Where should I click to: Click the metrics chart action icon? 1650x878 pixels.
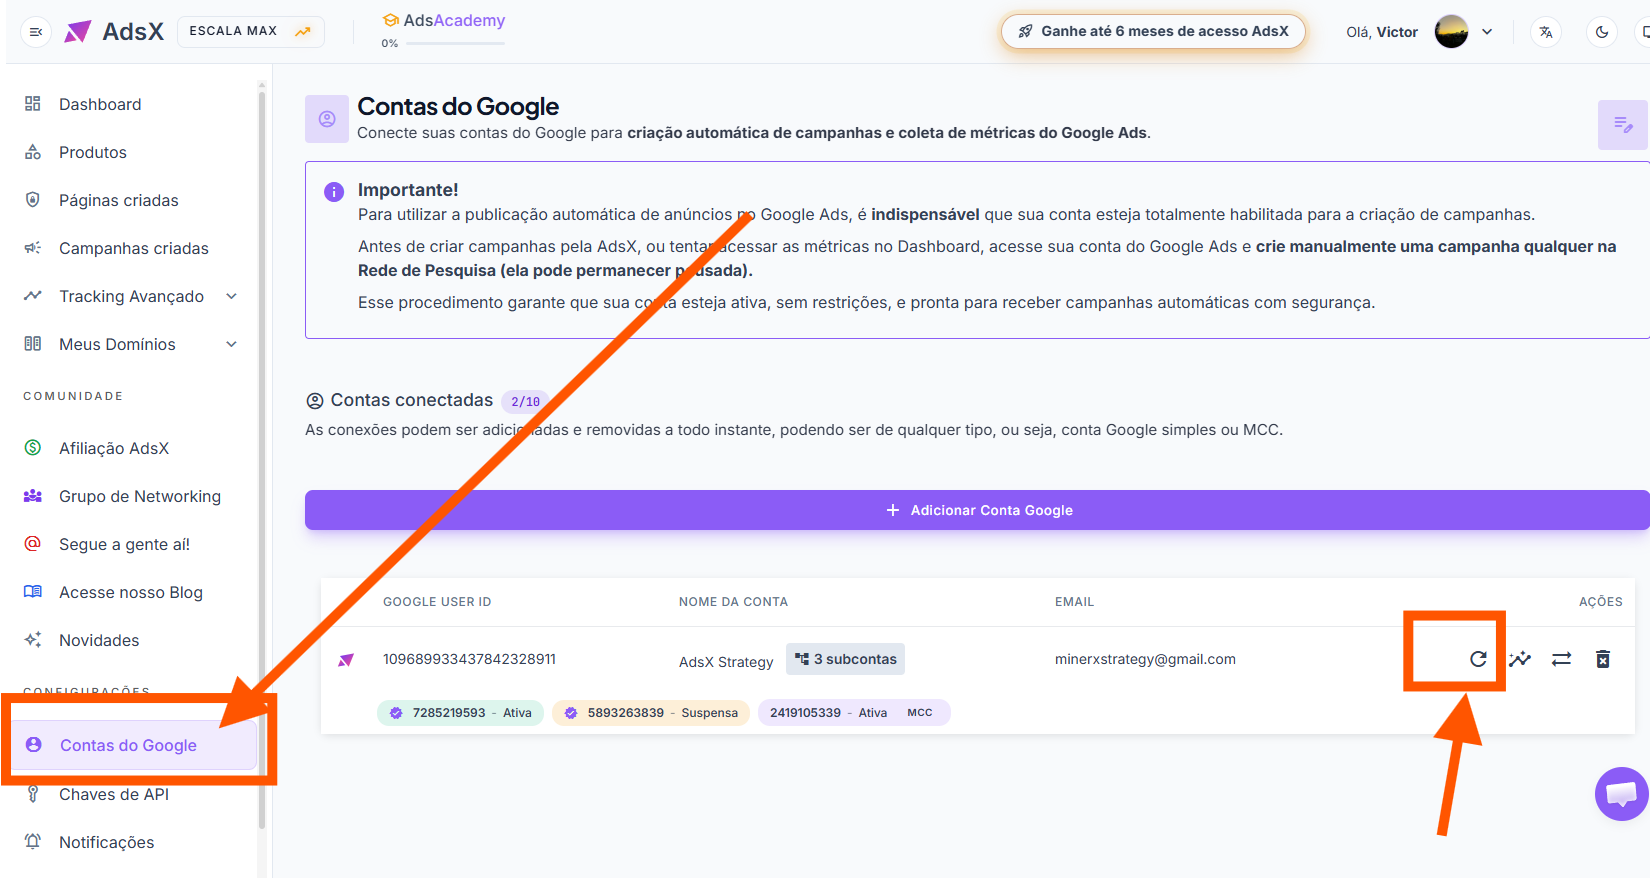pos(1520,659)
